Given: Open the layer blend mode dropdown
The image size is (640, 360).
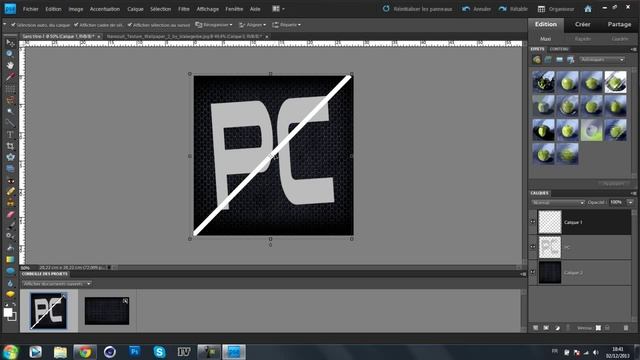Looking at the screenshot, I should [558, 202].
